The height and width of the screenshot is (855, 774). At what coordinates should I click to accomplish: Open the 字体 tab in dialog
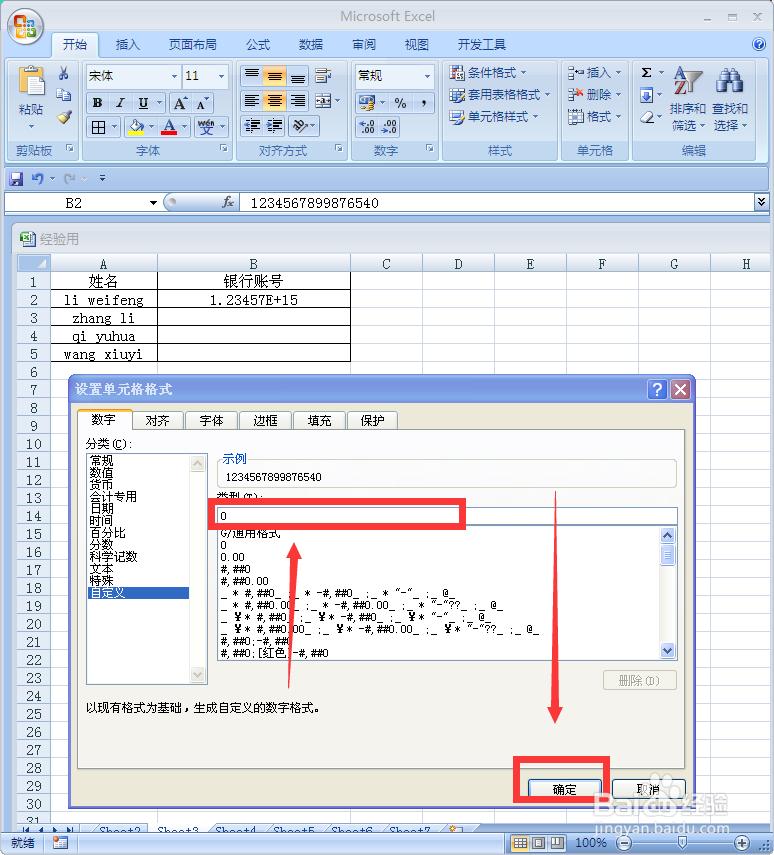click(211, 420)
